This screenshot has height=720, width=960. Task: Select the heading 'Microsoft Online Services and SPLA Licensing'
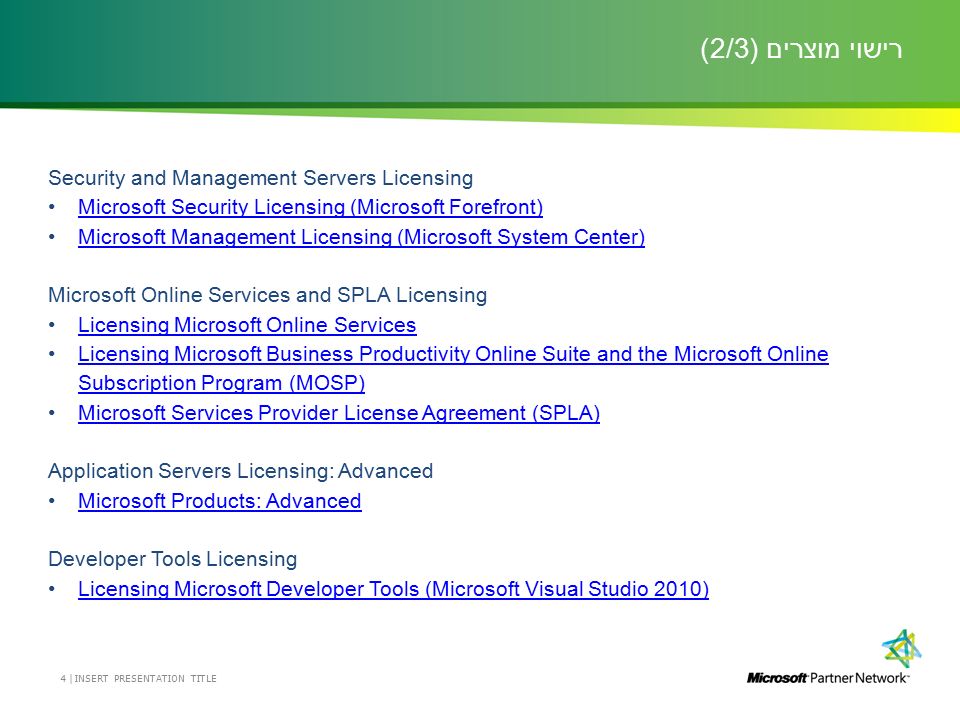pos(268,295)
